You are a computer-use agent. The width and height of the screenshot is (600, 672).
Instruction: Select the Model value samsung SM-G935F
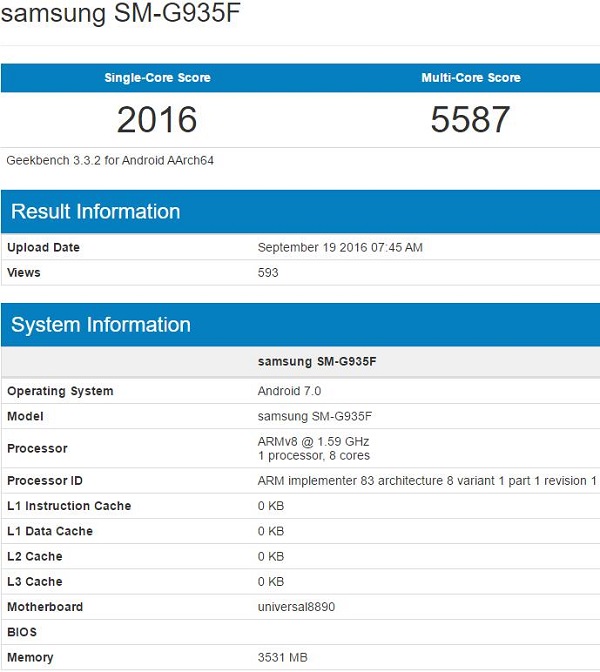(315, 416)
